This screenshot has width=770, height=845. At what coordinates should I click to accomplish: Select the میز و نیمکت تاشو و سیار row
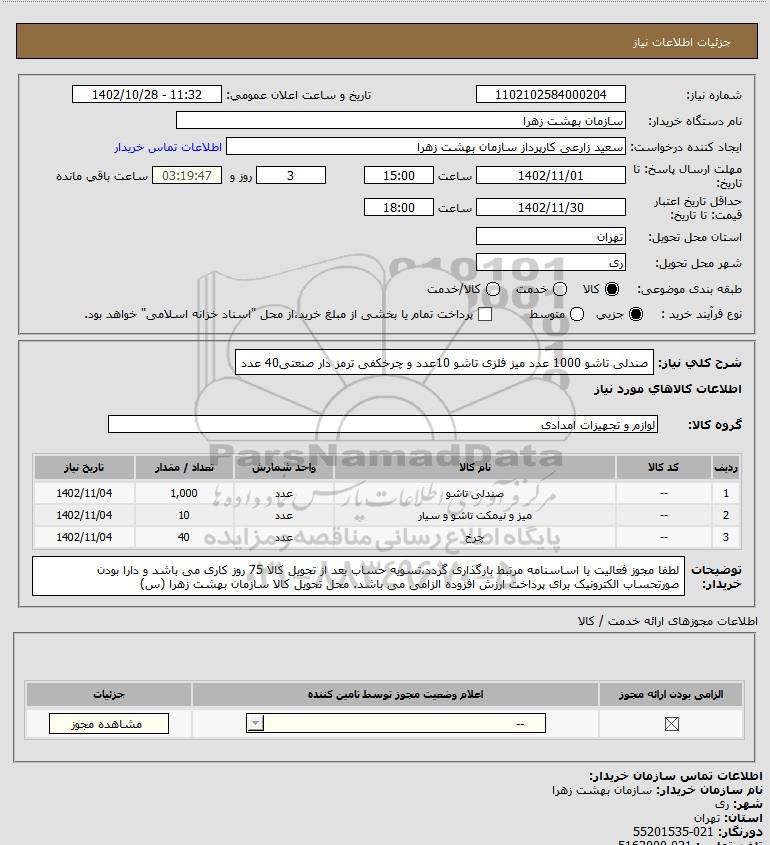click(x=387, y=515)
